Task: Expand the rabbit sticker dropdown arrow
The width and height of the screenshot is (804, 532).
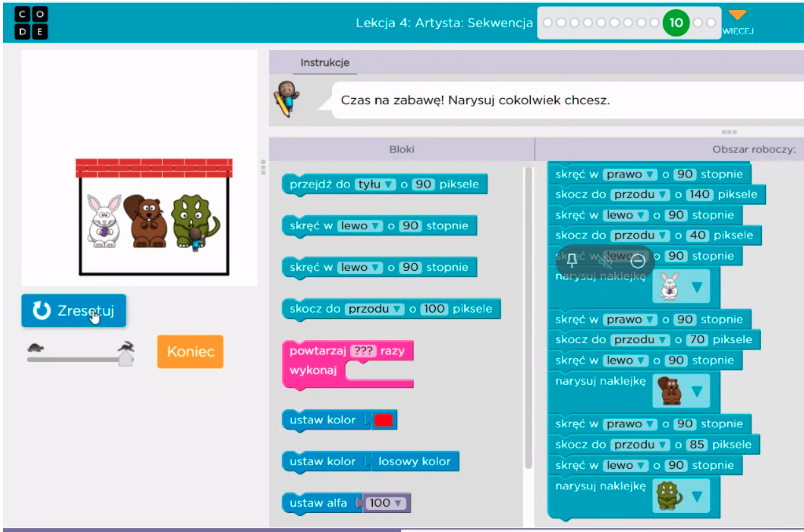Action: [x=697, y=287]
